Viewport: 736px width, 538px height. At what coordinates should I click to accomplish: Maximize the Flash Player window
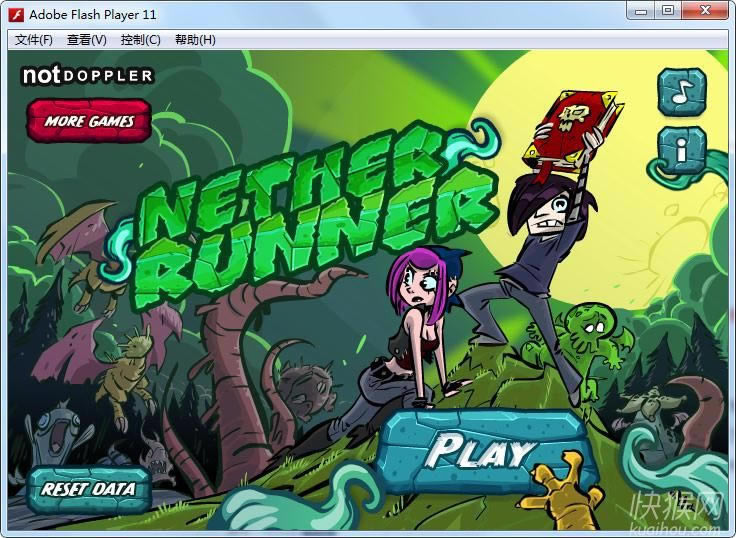click(x=668, y=11)
